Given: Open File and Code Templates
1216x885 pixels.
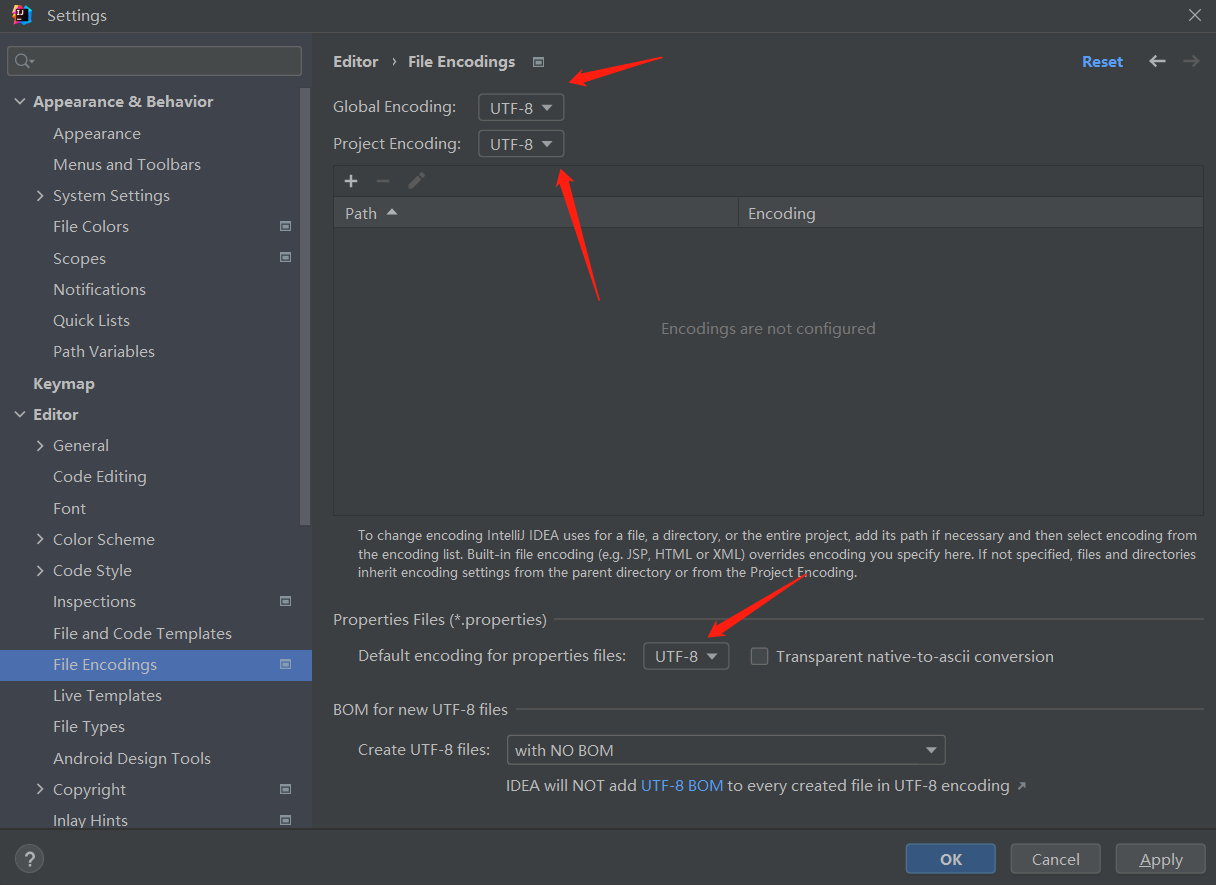Looking at the screenshot, I should point(142,633).
